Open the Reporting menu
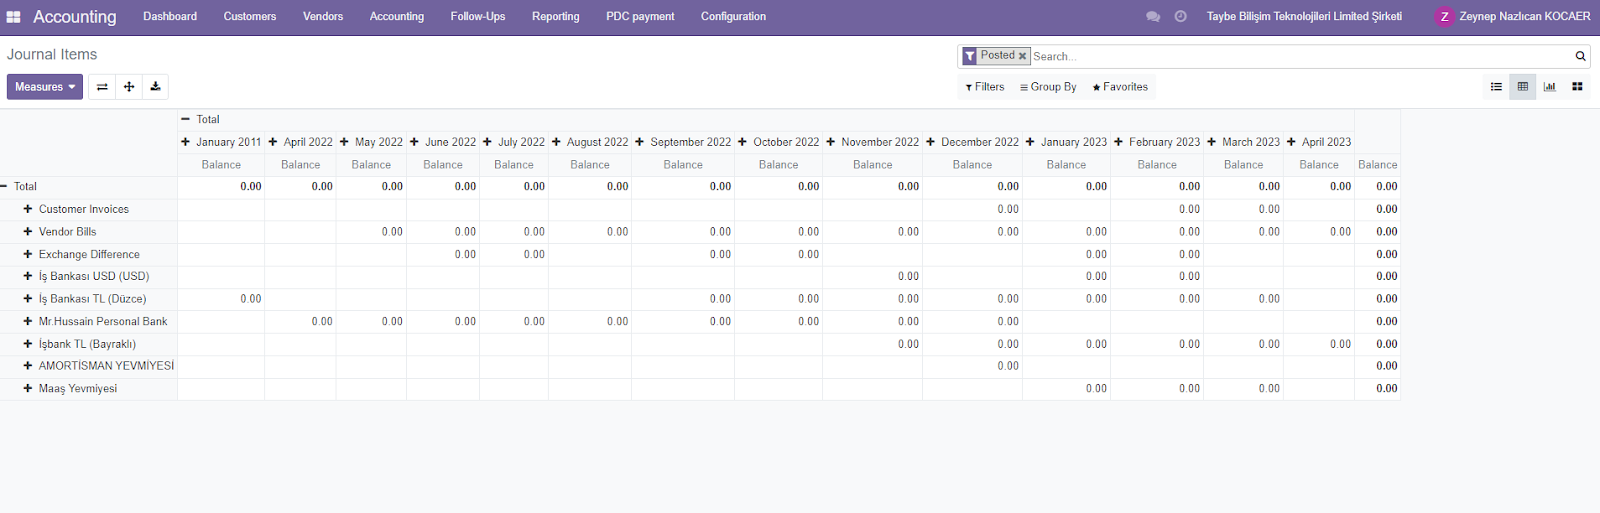 pos(556,17)
